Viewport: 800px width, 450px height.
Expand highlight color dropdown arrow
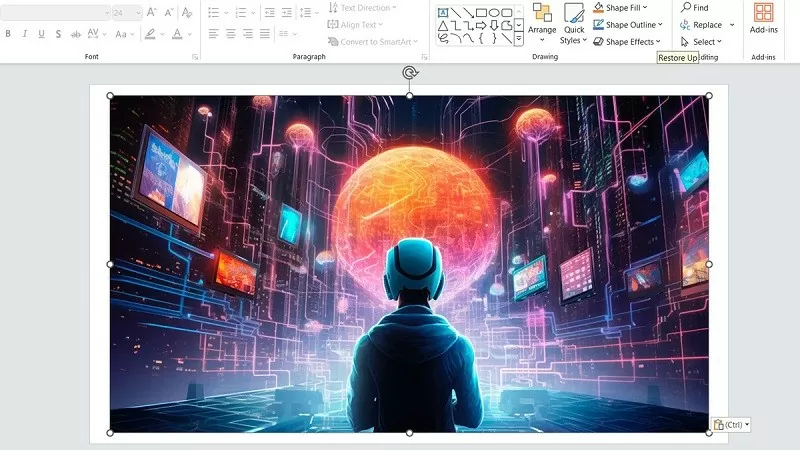pos(162,34)
